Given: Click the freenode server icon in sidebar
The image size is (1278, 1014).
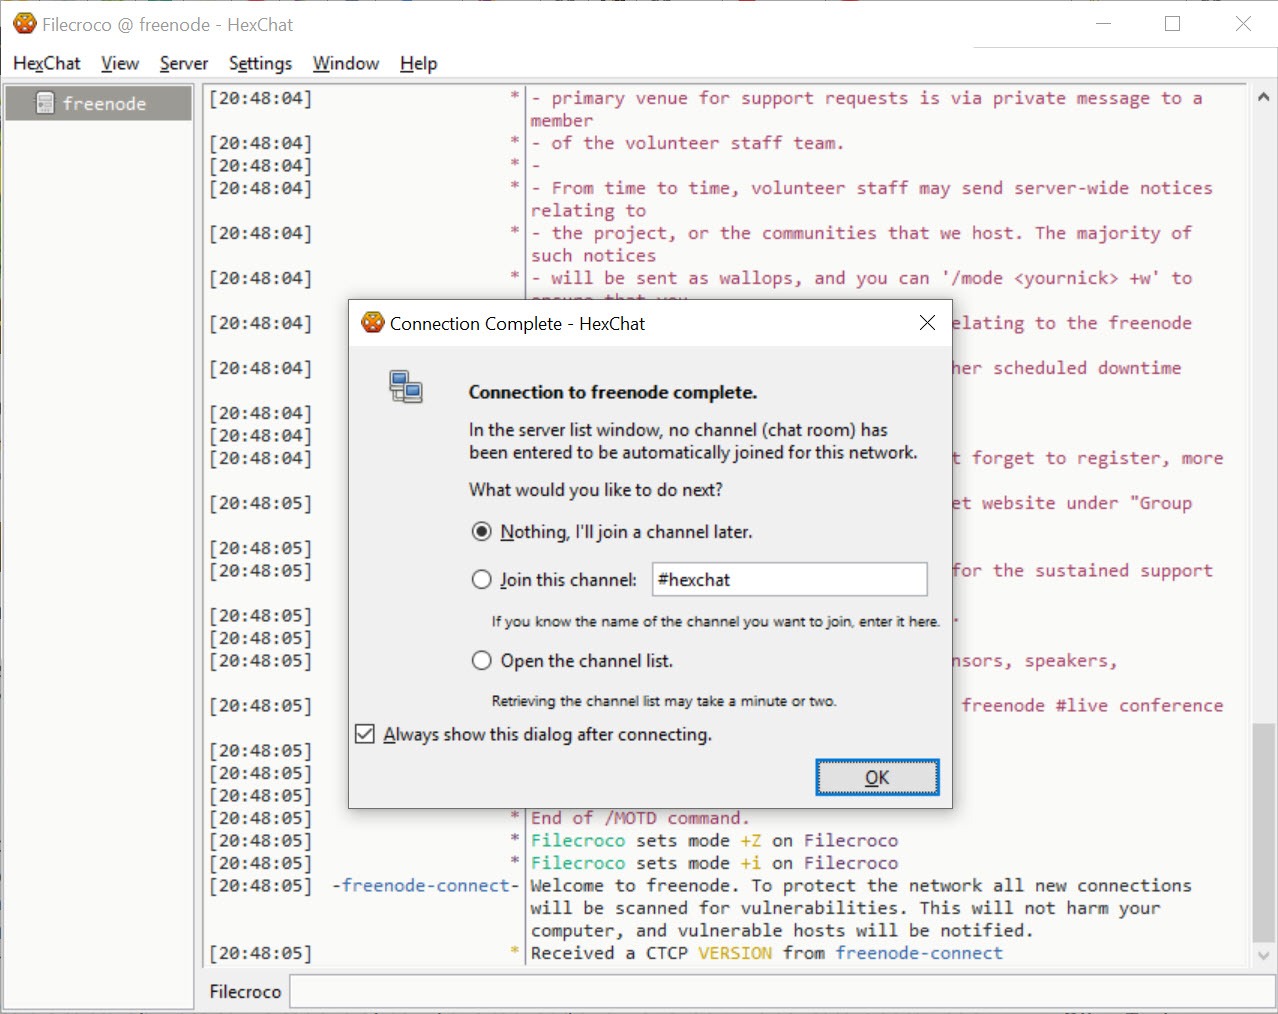Looking at the screenshot, I should point(45,103).
